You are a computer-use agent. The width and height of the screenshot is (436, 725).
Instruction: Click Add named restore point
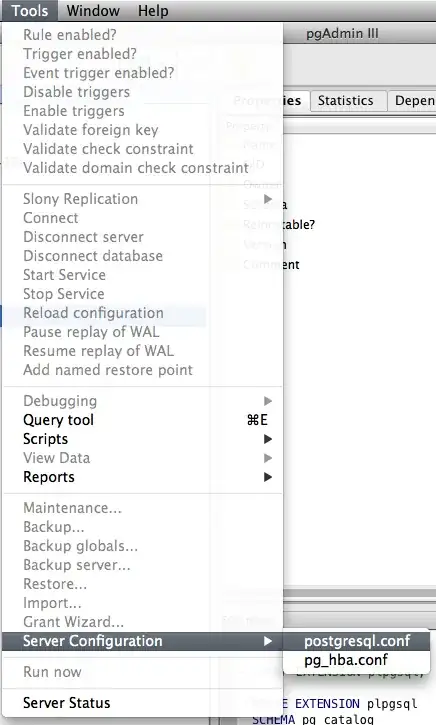click(x=142, y=370)
